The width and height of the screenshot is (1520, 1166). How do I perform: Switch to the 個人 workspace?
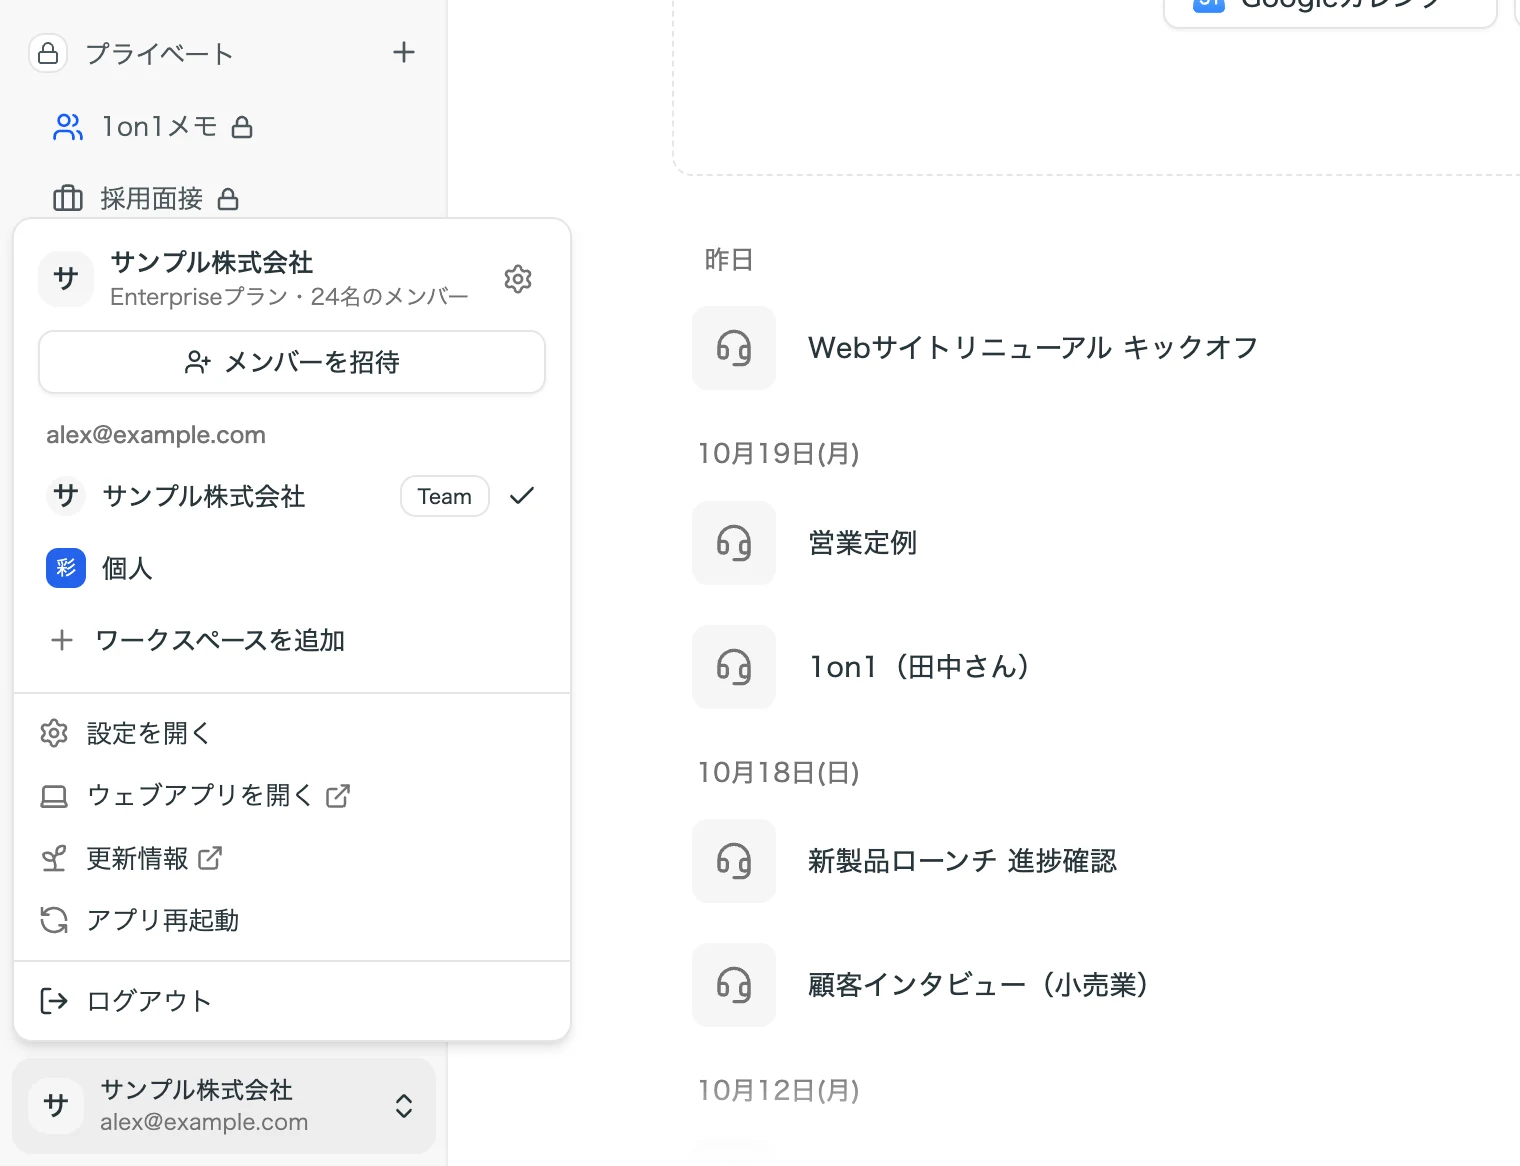292,568
